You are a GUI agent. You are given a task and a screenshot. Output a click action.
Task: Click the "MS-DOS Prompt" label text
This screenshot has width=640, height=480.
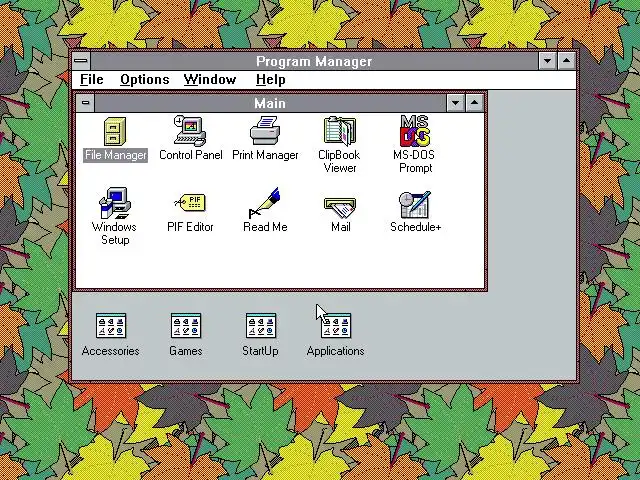(415, 161)
